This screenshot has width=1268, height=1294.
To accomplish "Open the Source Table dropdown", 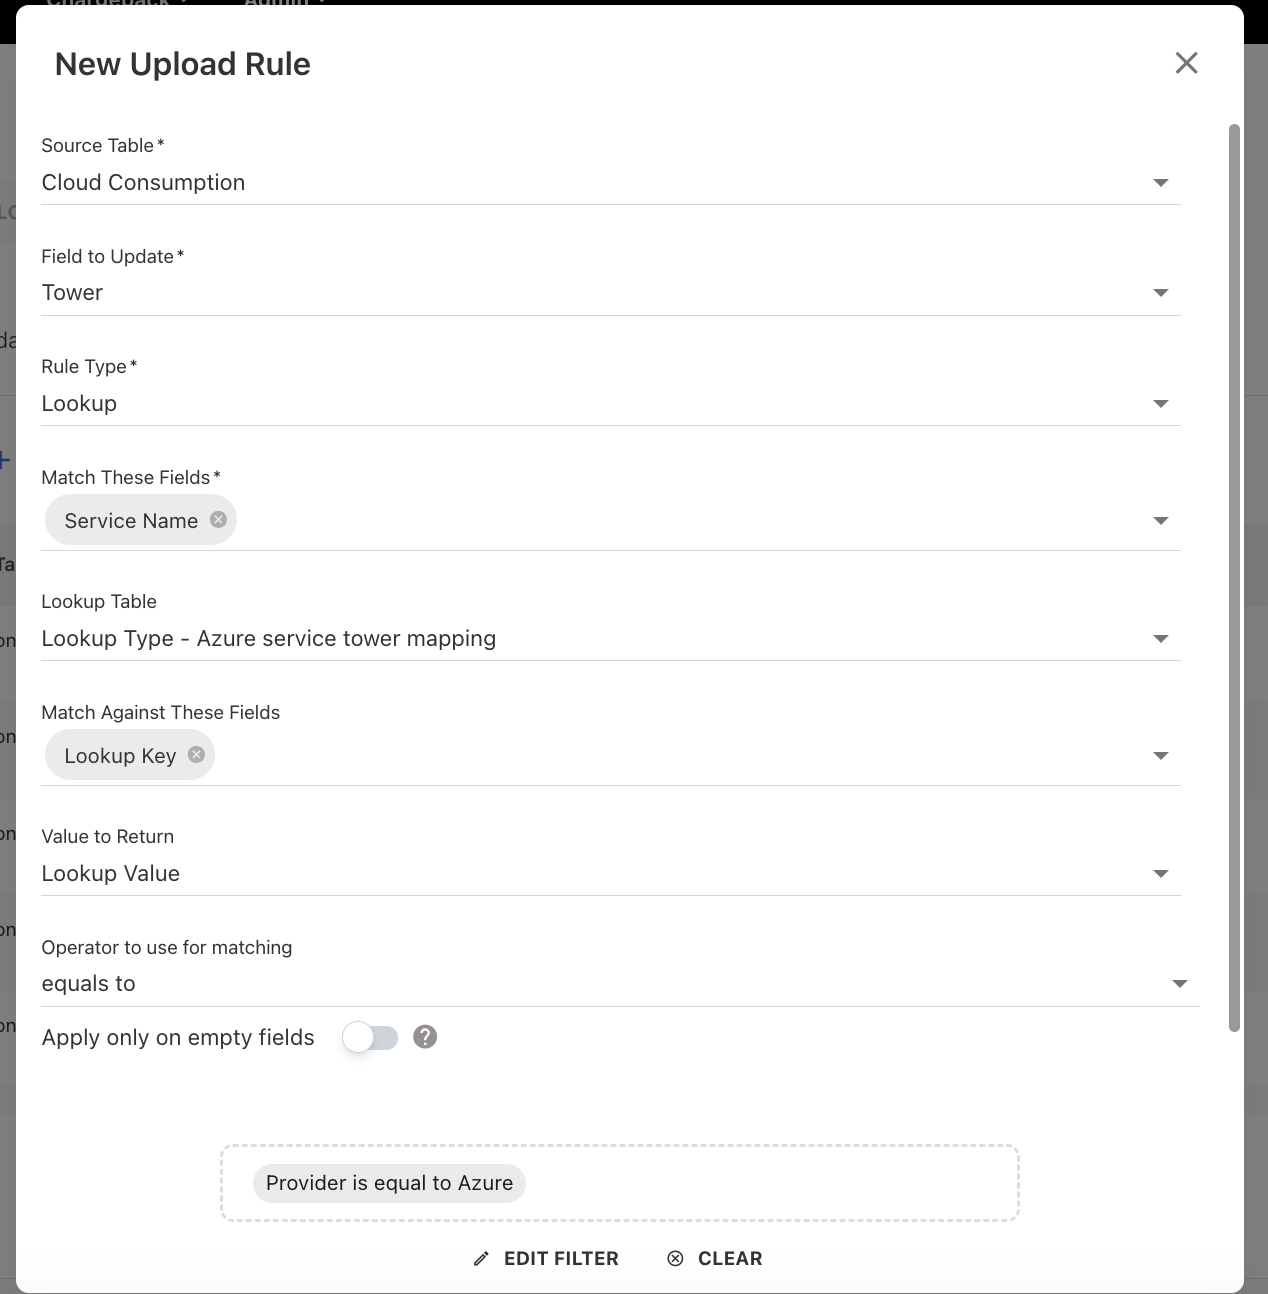I will (x=1160, y=183).
